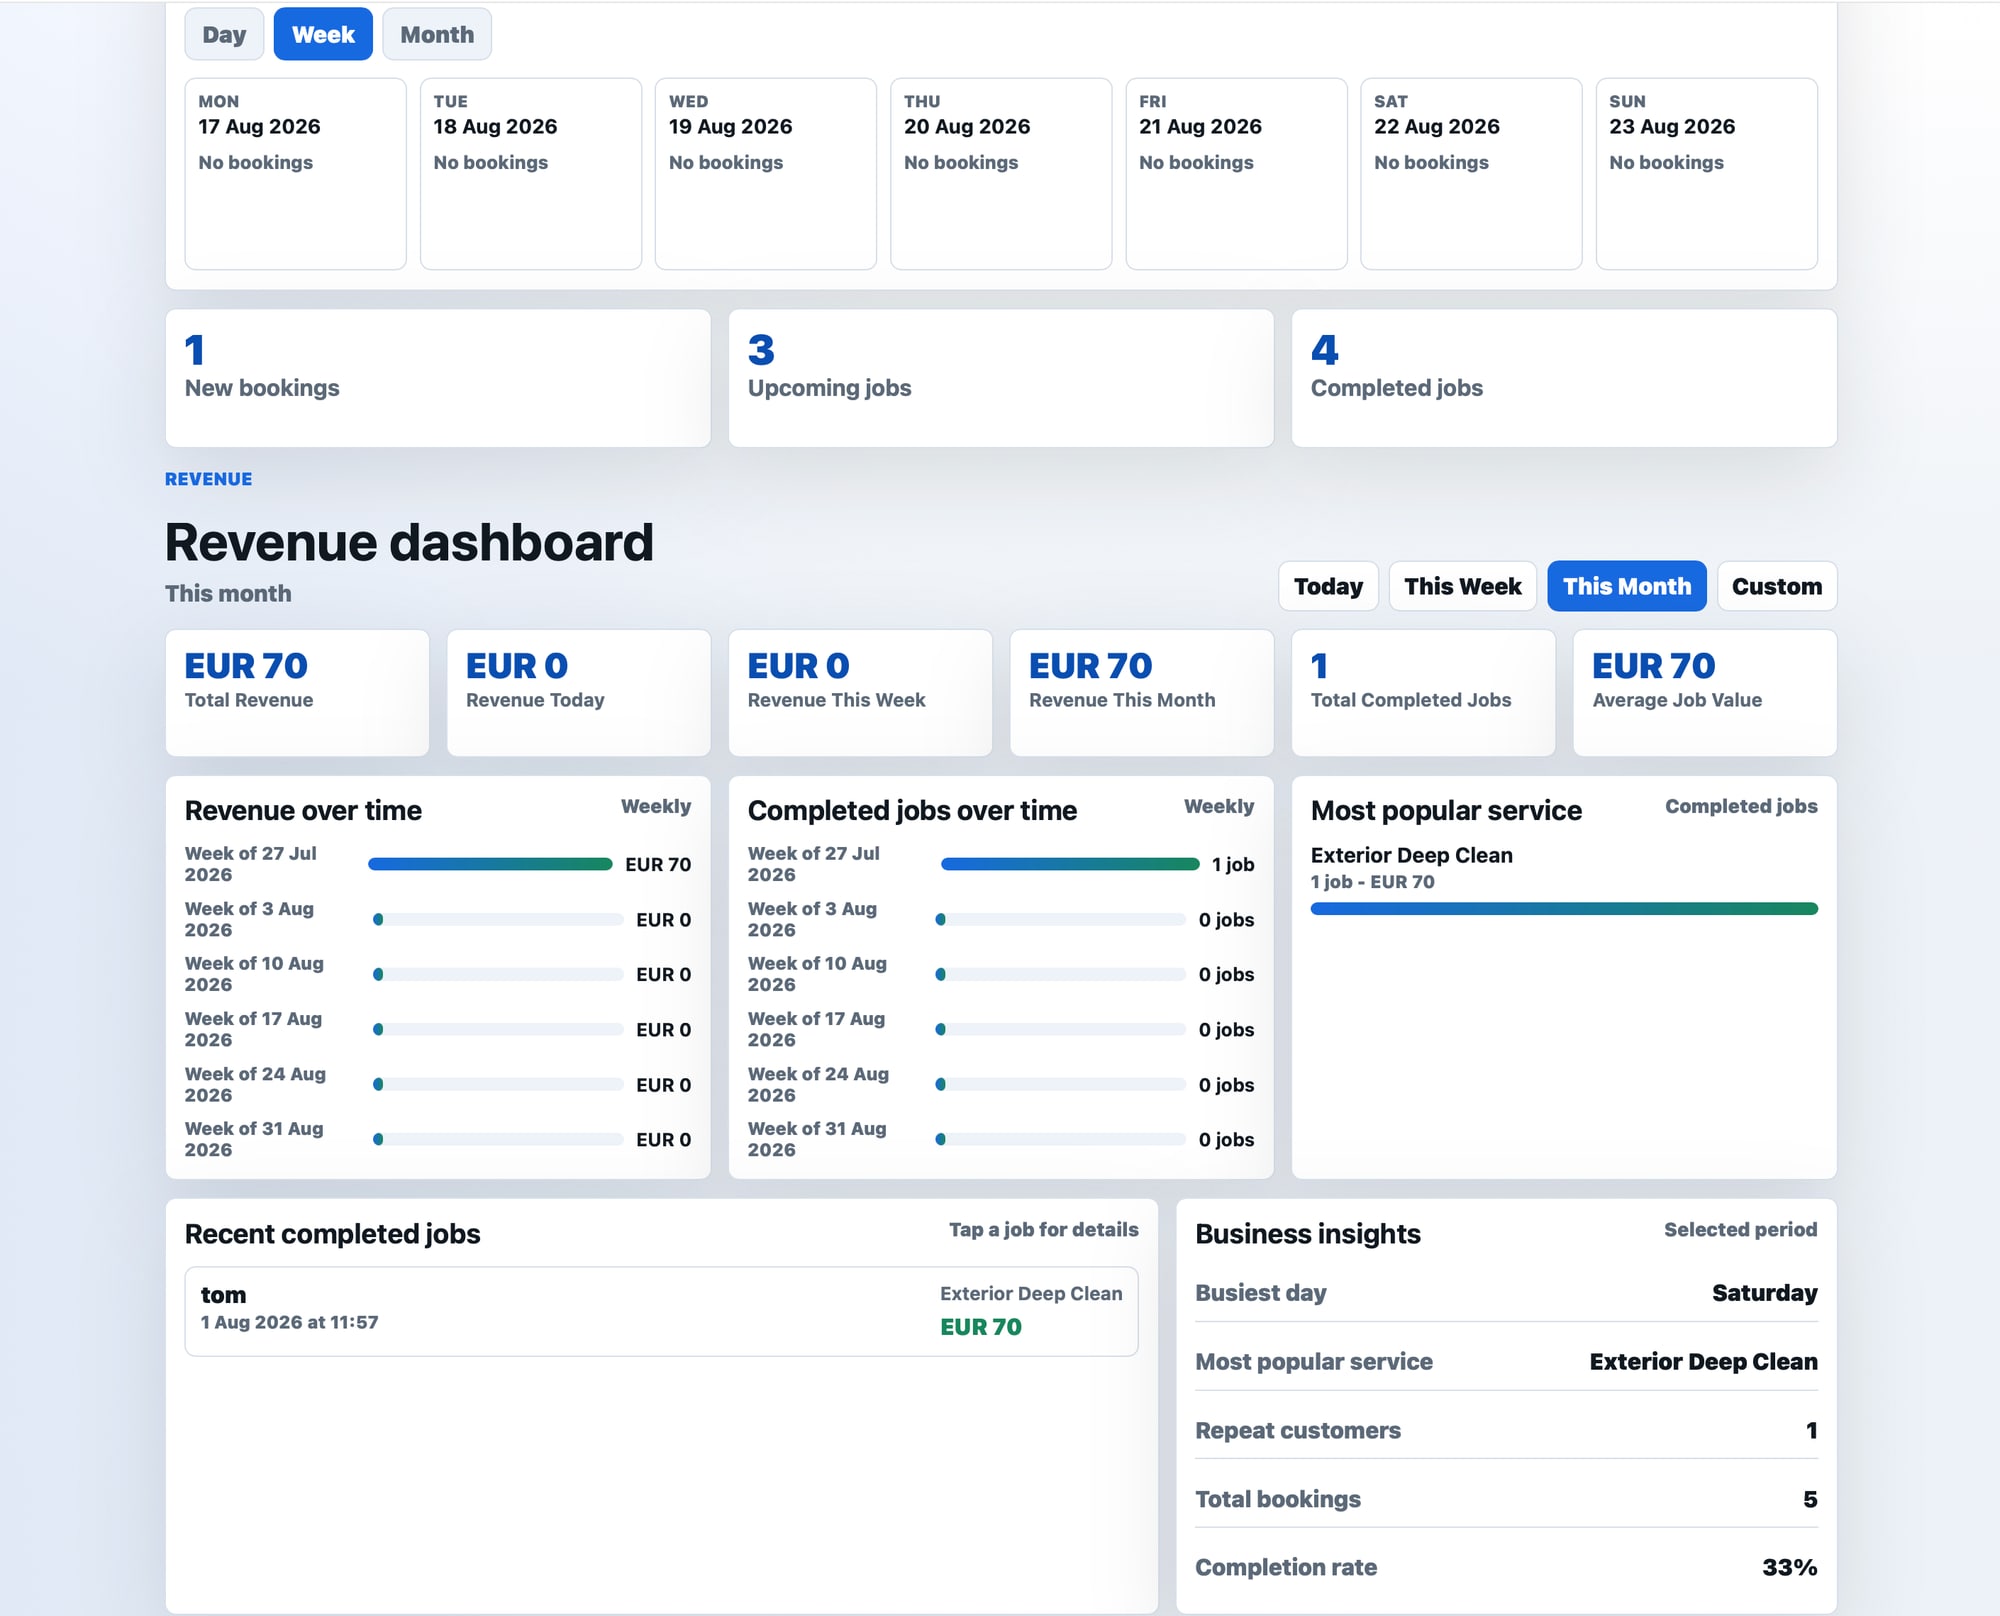Viewport: 2000px width, 1616px height.
Task: Open the Upcoming jobs stat card
Action: click(1001, 378)
